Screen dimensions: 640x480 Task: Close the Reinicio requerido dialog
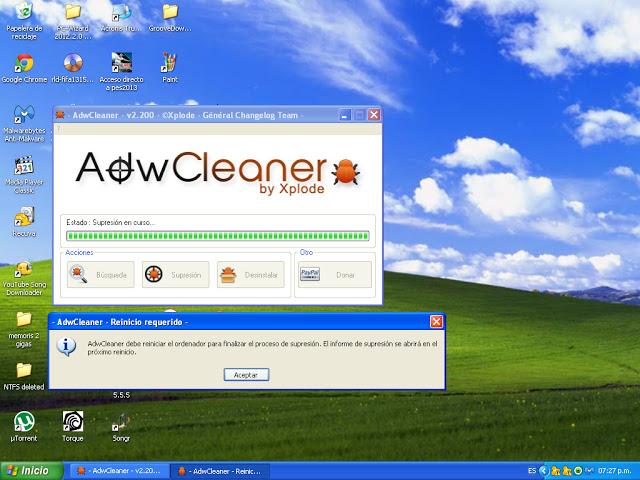click(x=436, y=322)
